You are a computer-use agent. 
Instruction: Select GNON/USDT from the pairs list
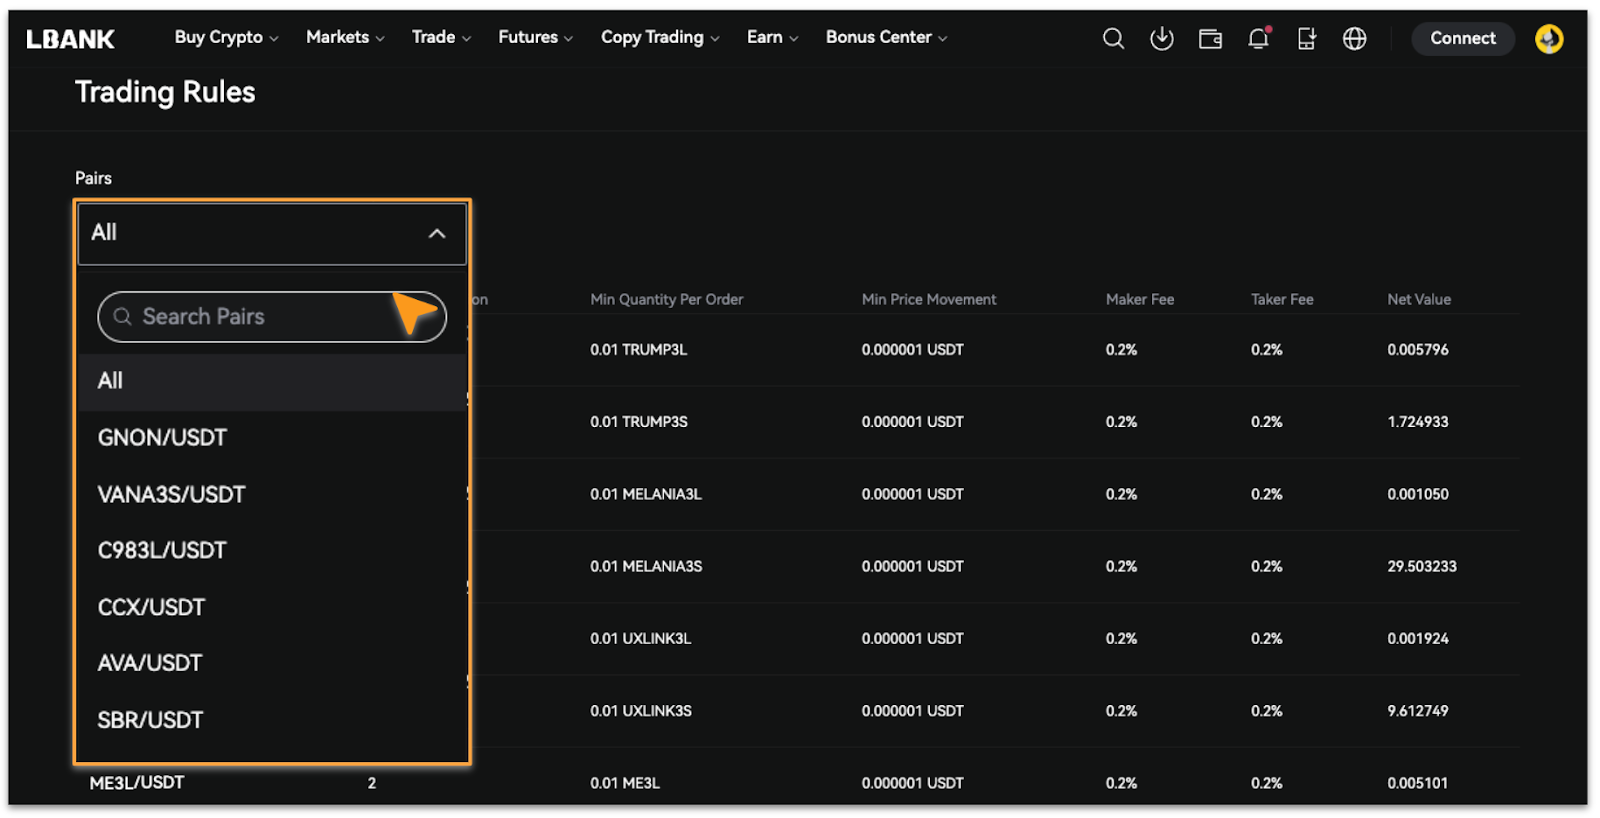pos(162,438)
